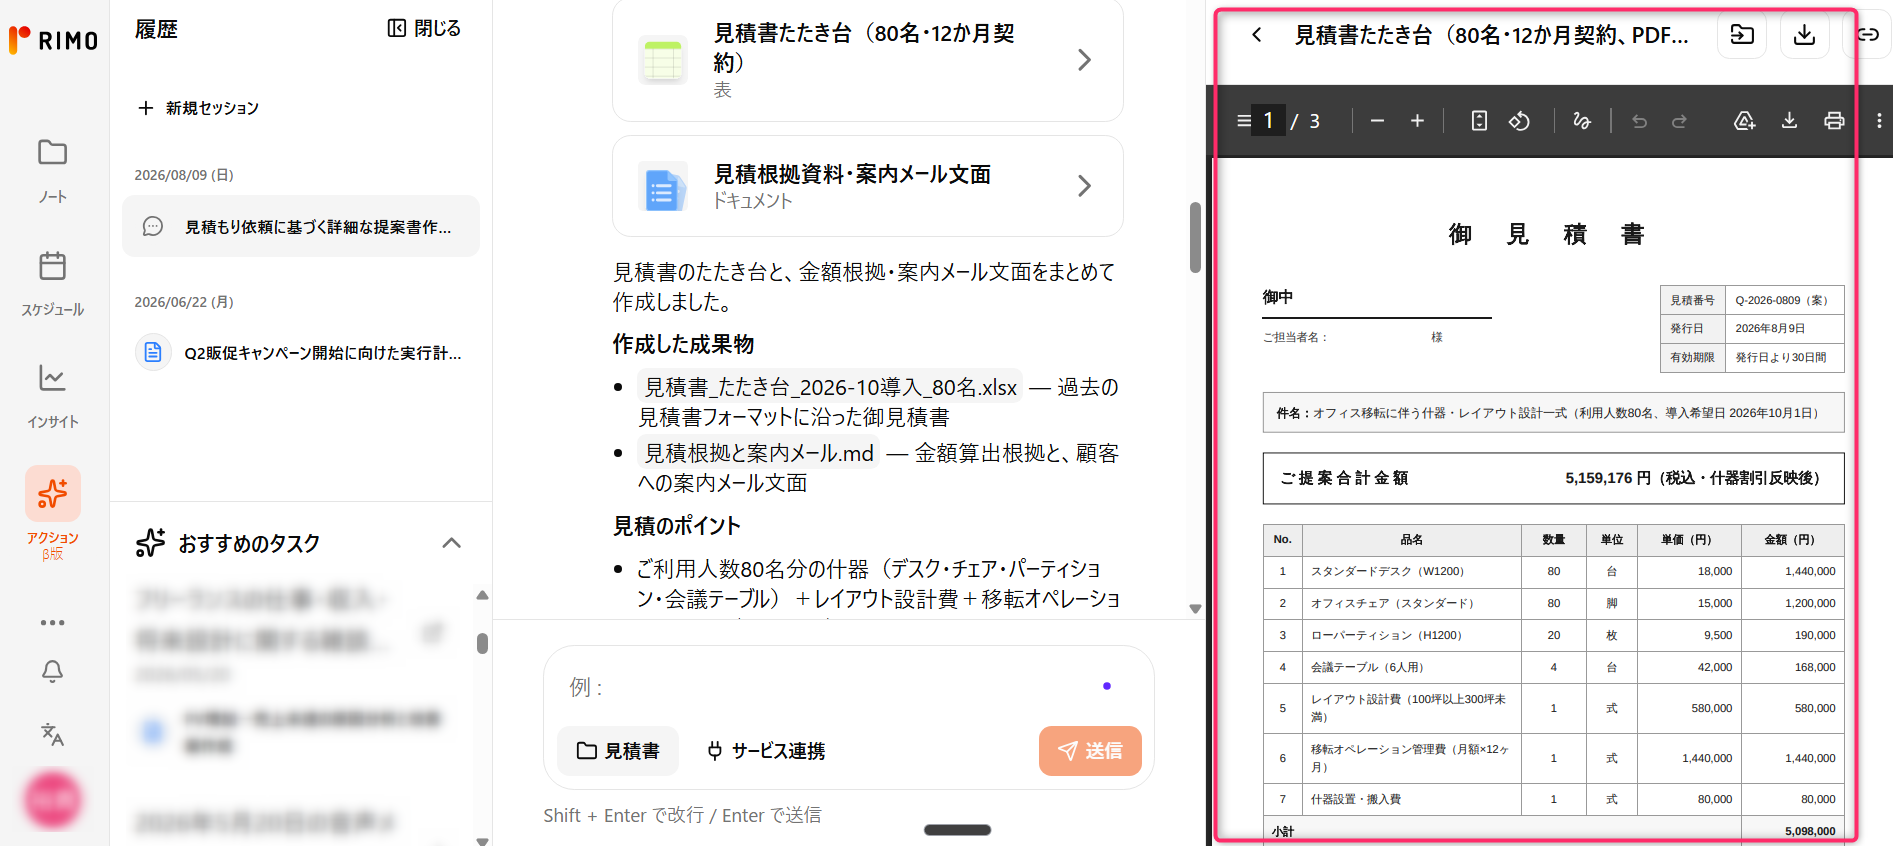Open the user avatar at sidebar bottom
The image size is (1893, 846).
point(52,799)
